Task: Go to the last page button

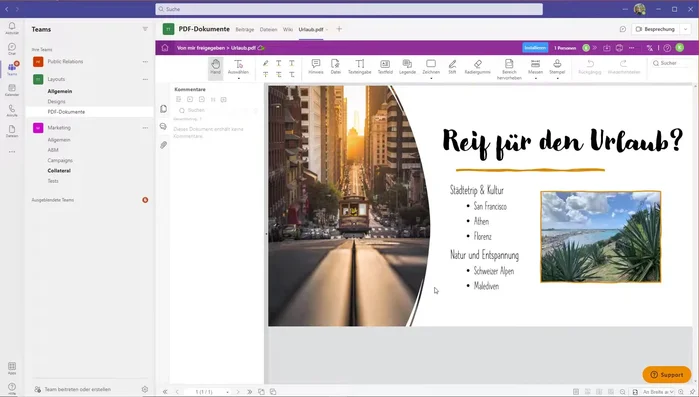Action: (249, 392)
